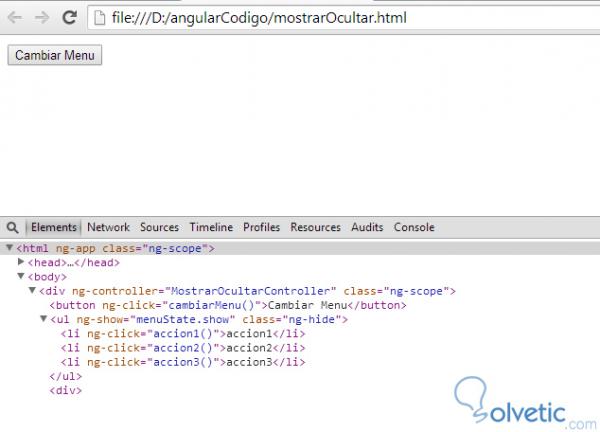Click the "cambiarMenu()" attribute value
600x432 pixels.
click(210, 305)
